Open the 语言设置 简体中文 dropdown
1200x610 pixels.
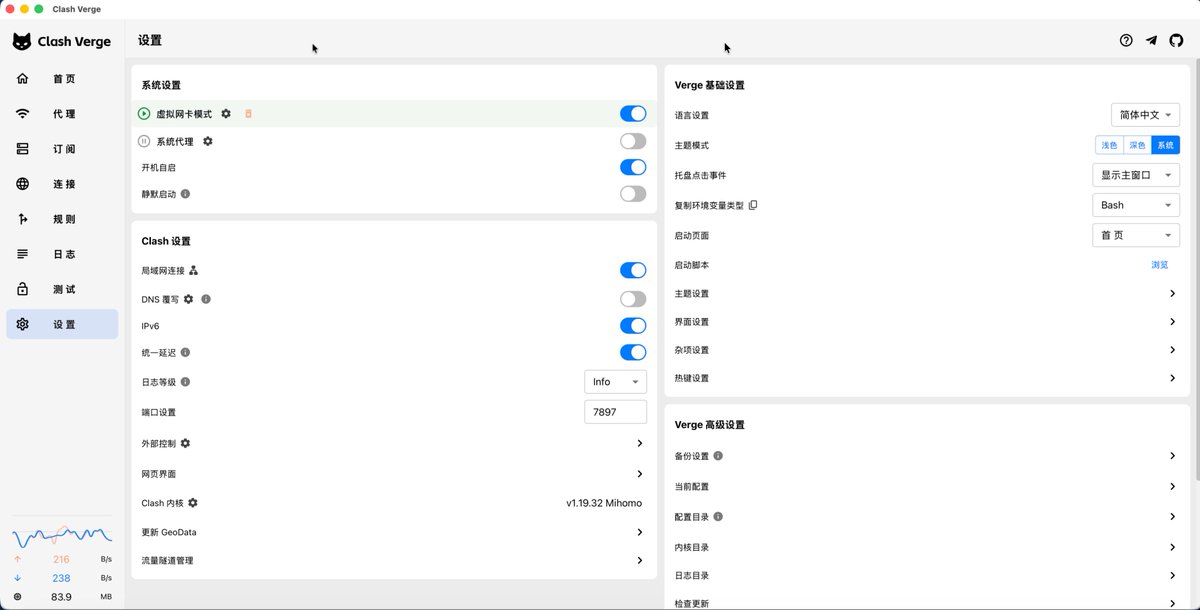click(x=1145, y=115)
